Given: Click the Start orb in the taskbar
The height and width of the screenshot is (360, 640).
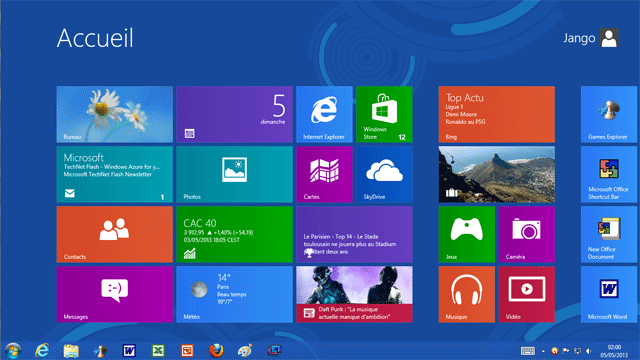Looking at the screenshot, I should pos(13,351).
